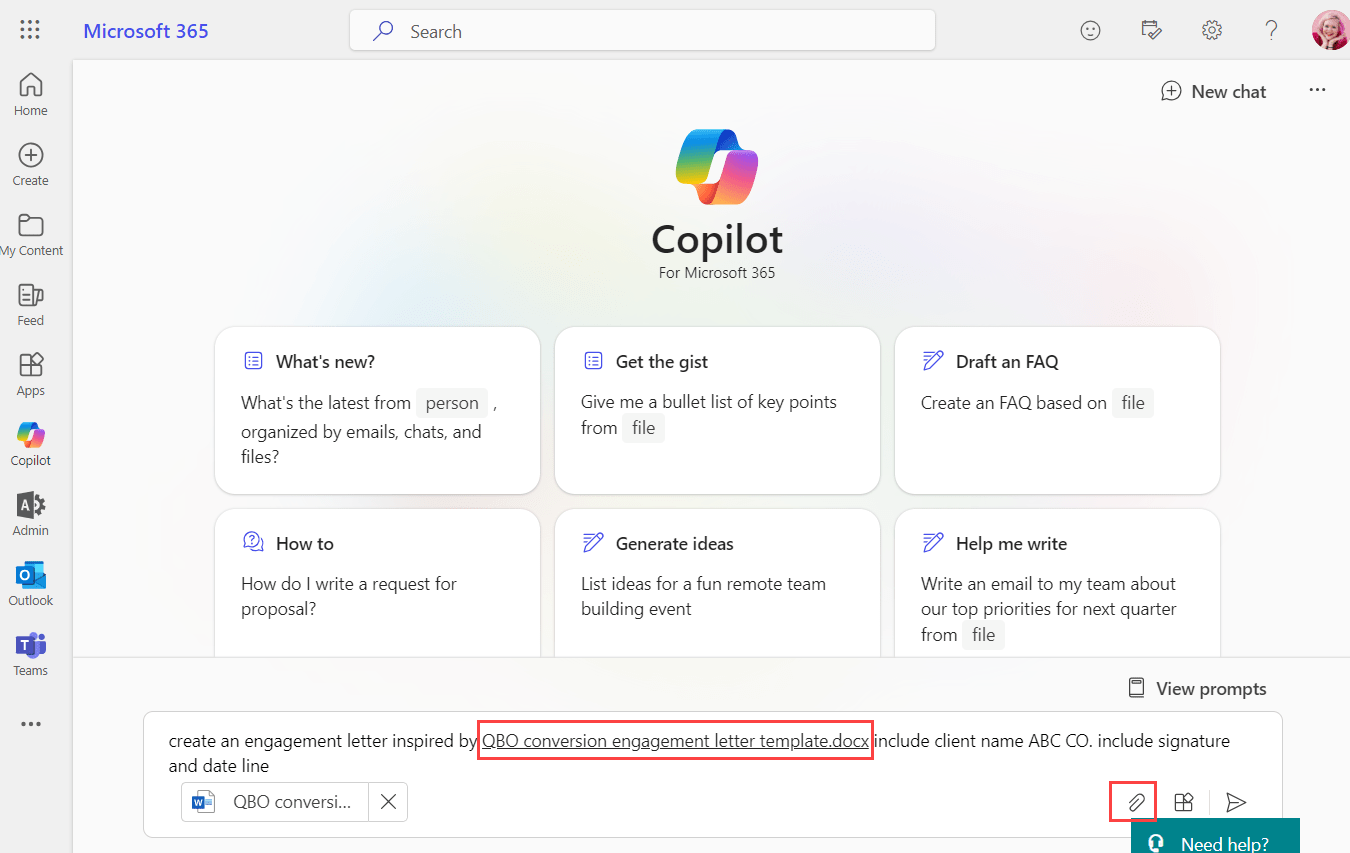The height and width of the screenshot is (853, 1350).
Task: Start a New chat
Action: tap(1213, 91)
